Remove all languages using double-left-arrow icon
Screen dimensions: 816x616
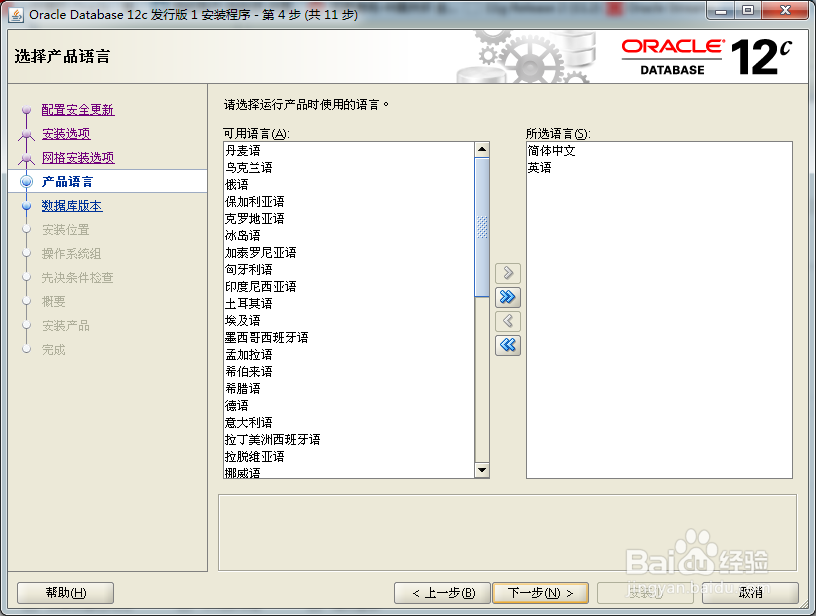(x=508, y=345)
